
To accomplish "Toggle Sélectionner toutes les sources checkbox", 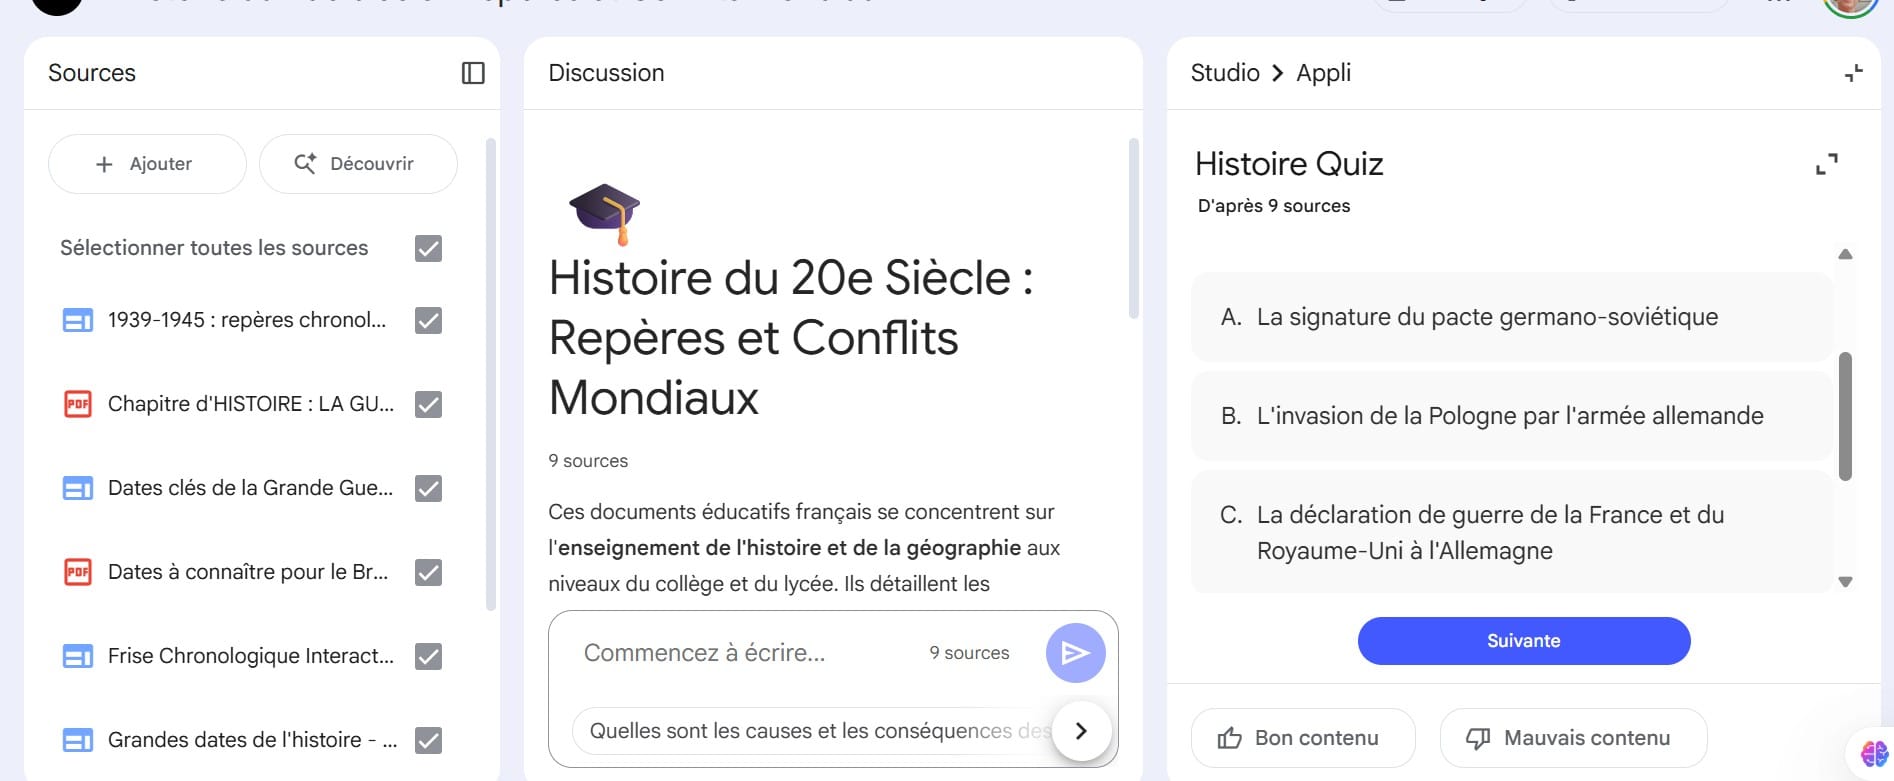I will tap(428, 248).
